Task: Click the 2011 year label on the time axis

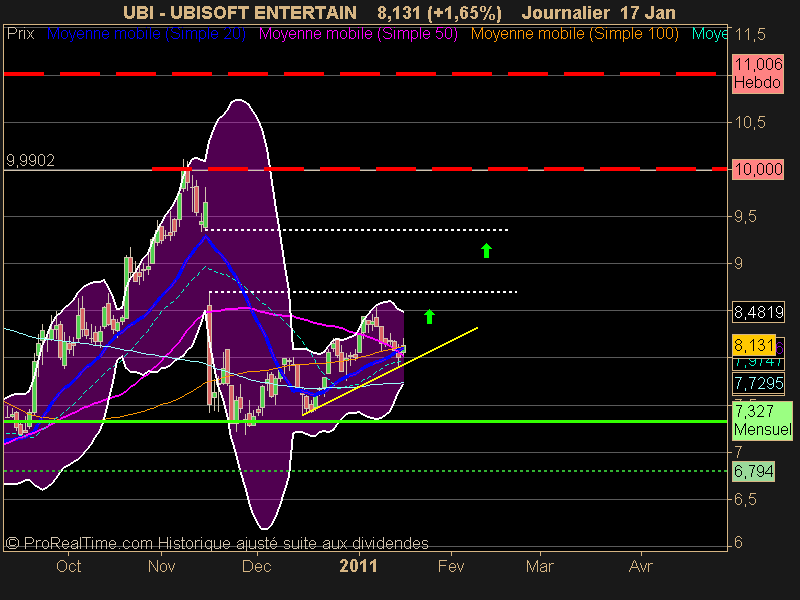Action: (x=358, y=566)
